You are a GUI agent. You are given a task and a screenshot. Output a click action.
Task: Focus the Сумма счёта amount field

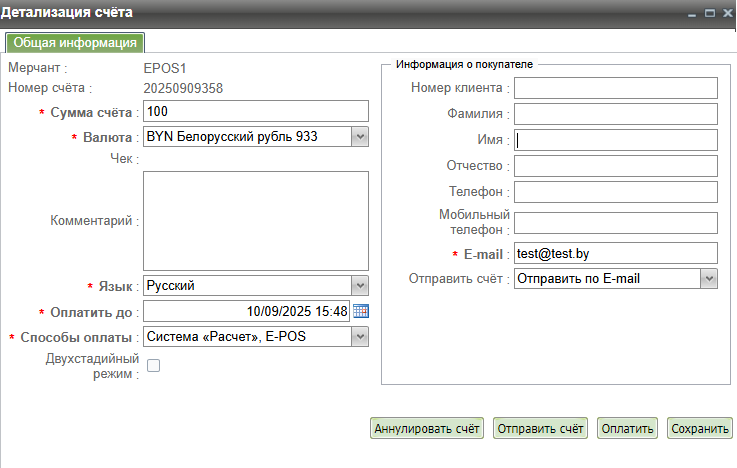point(256,111)
